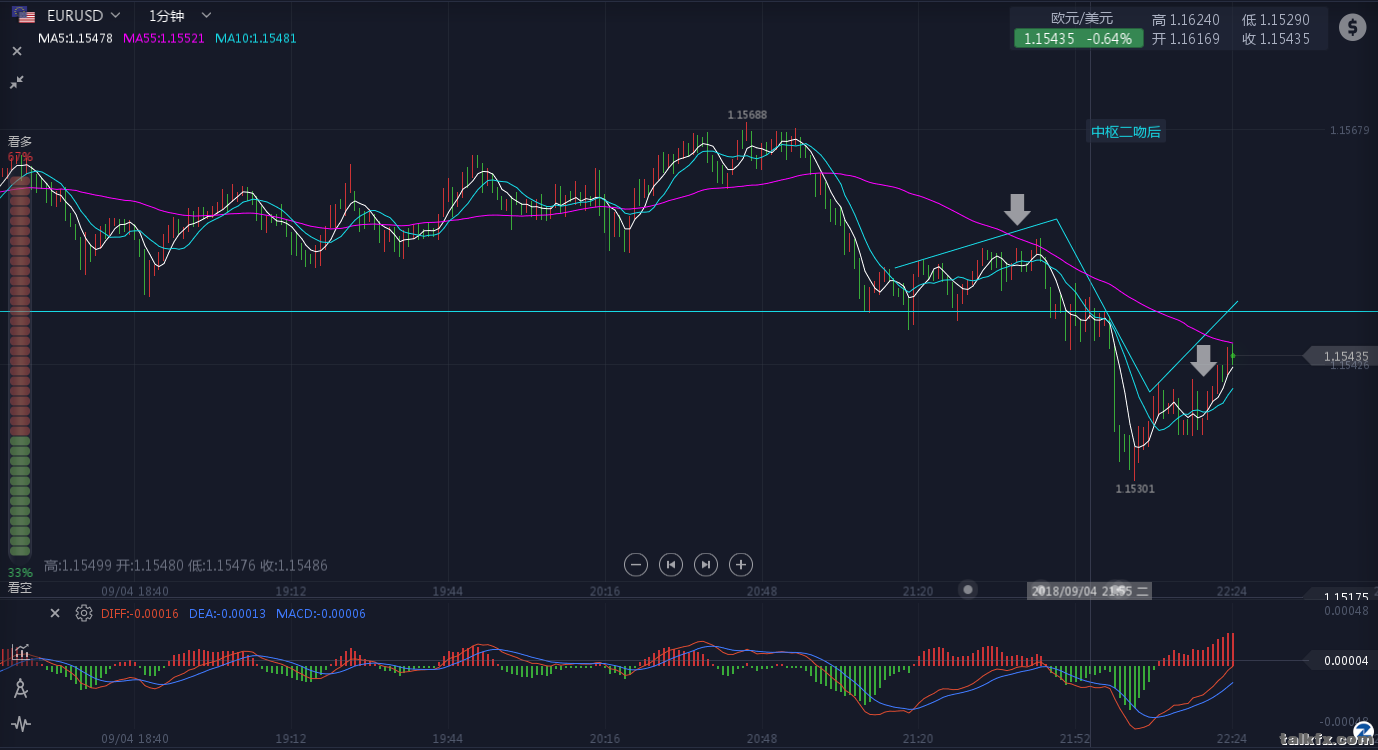Screen dimensions: 1378x750
Task: Close the moving average indicator with the X
Action: pyautogui.click(x=17, y=51)
